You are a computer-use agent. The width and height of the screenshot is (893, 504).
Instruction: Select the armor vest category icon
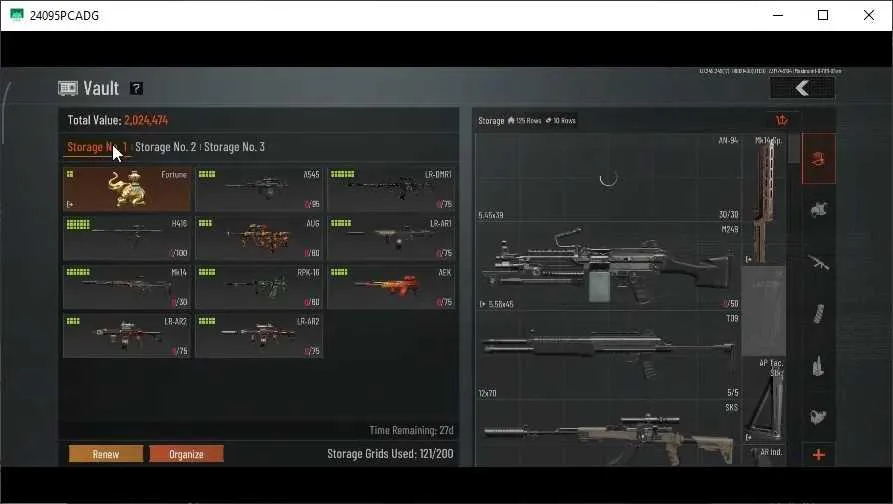coord(818,210)
